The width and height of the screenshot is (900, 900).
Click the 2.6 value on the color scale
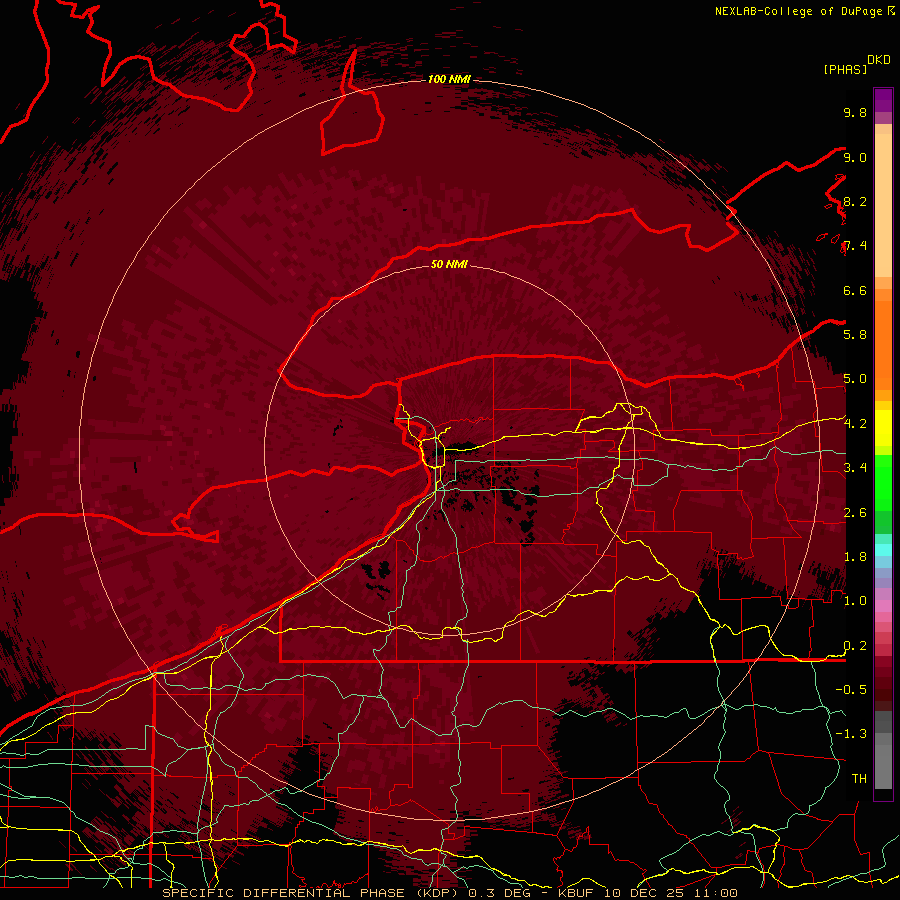tap(855, 512)
